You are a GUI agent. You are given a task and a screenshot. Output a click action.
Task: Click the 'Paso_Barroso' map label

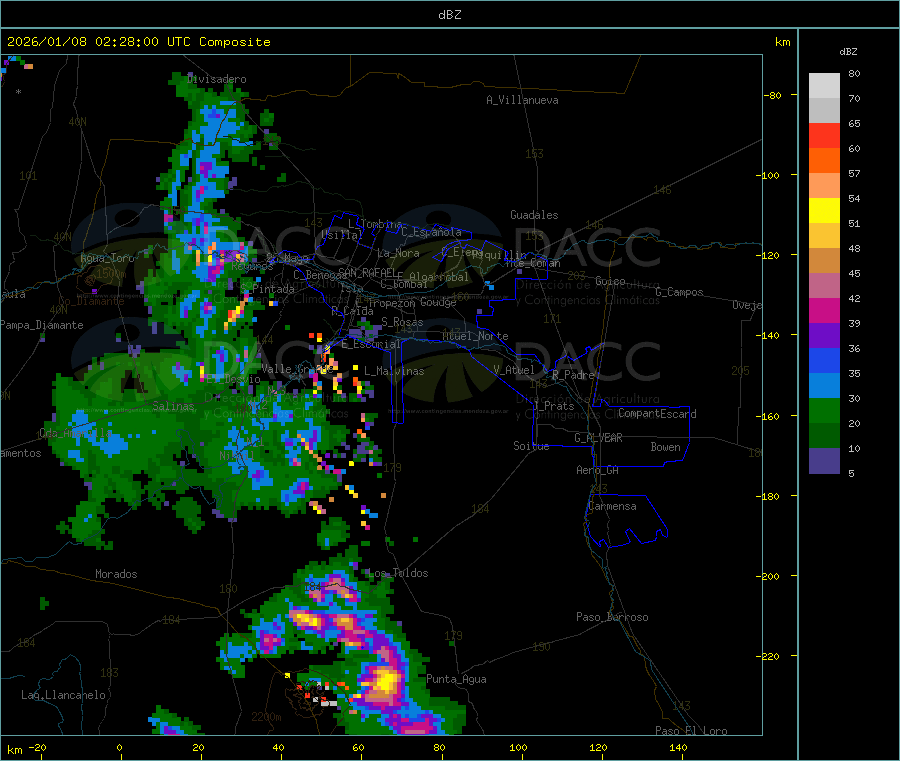pyautogui.click(x=612, y=617)
